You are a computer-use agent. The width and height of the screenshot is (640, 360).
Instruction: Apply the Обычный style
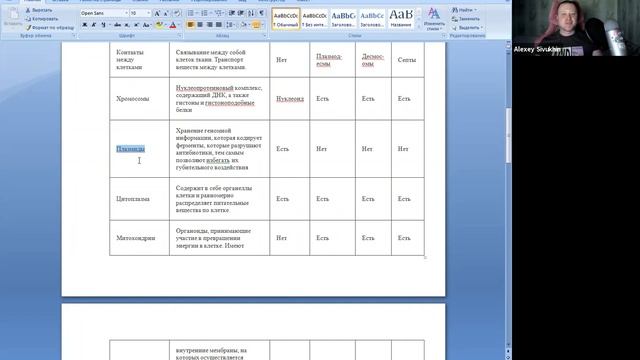click(x=286, y=19)
